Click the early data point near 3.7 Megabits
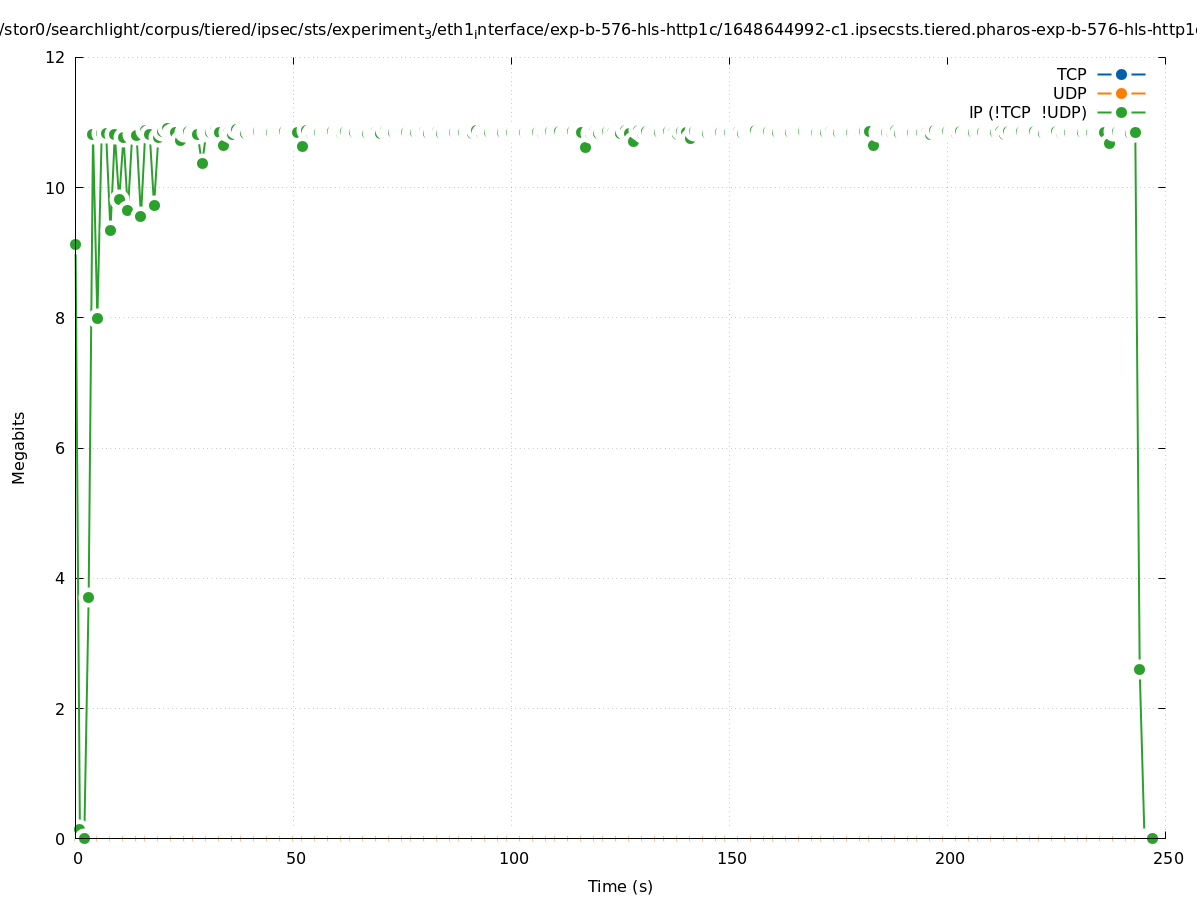 88,597
